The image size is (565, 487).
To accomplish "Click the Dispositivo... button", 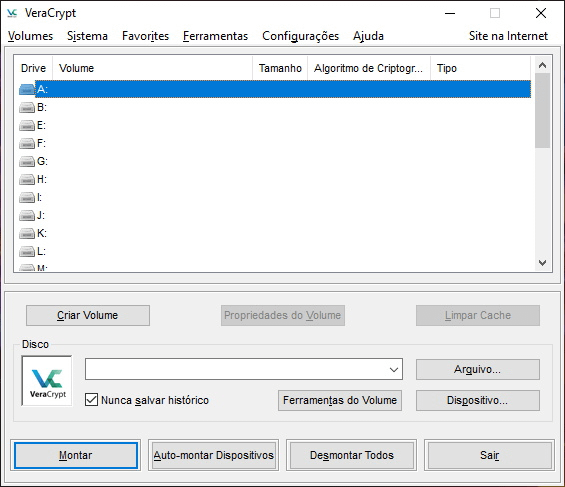I will [x=478, y=400].
